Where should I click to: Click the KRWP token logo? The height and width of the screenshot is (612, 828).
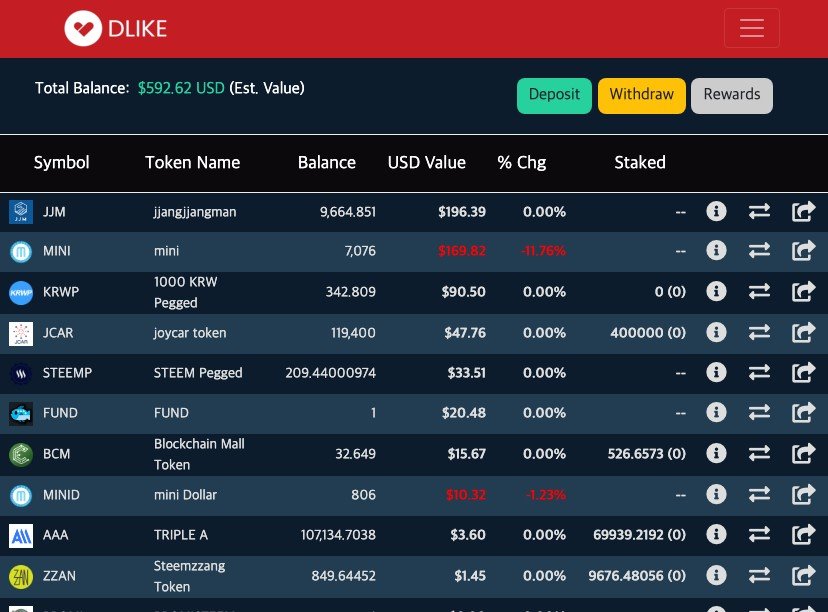[21, 293]
